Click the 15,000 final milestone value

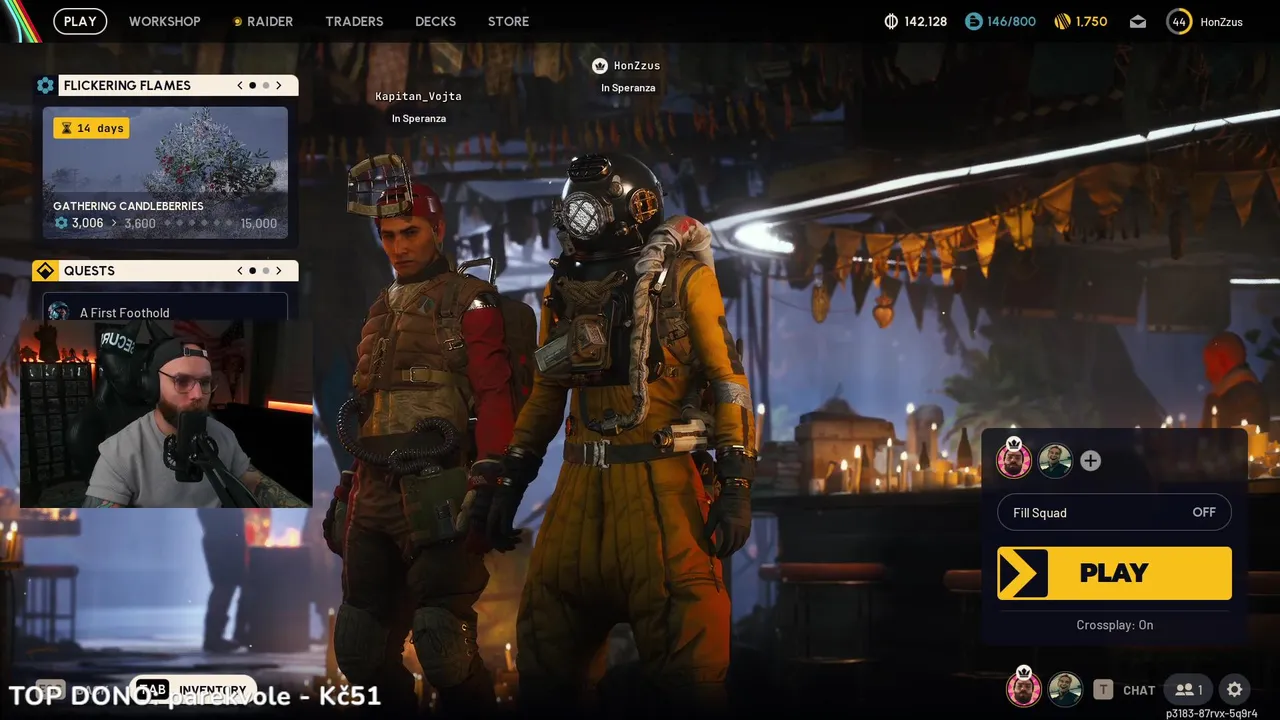click(x=259, y=223)
